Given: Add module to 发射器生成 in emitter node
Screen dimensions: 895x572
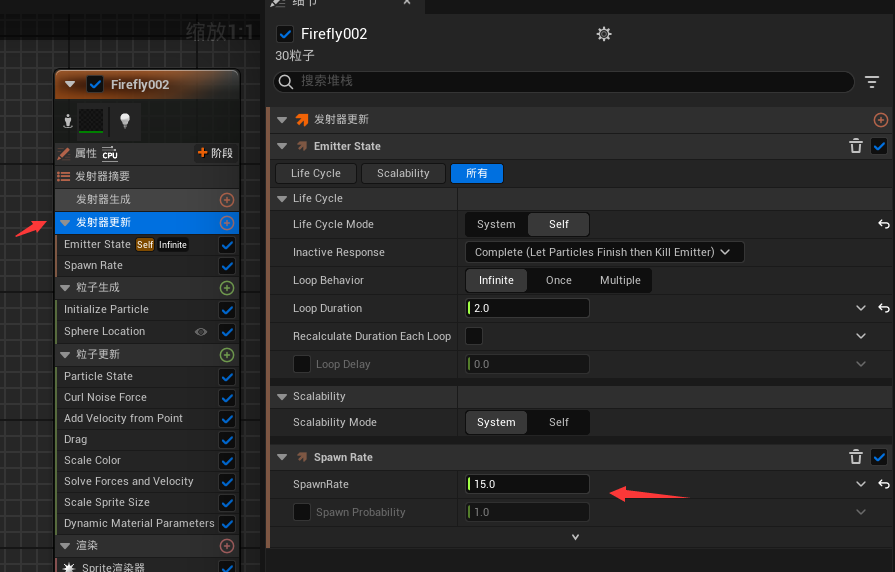Looking at the screenshot, I should pos(227,200).
